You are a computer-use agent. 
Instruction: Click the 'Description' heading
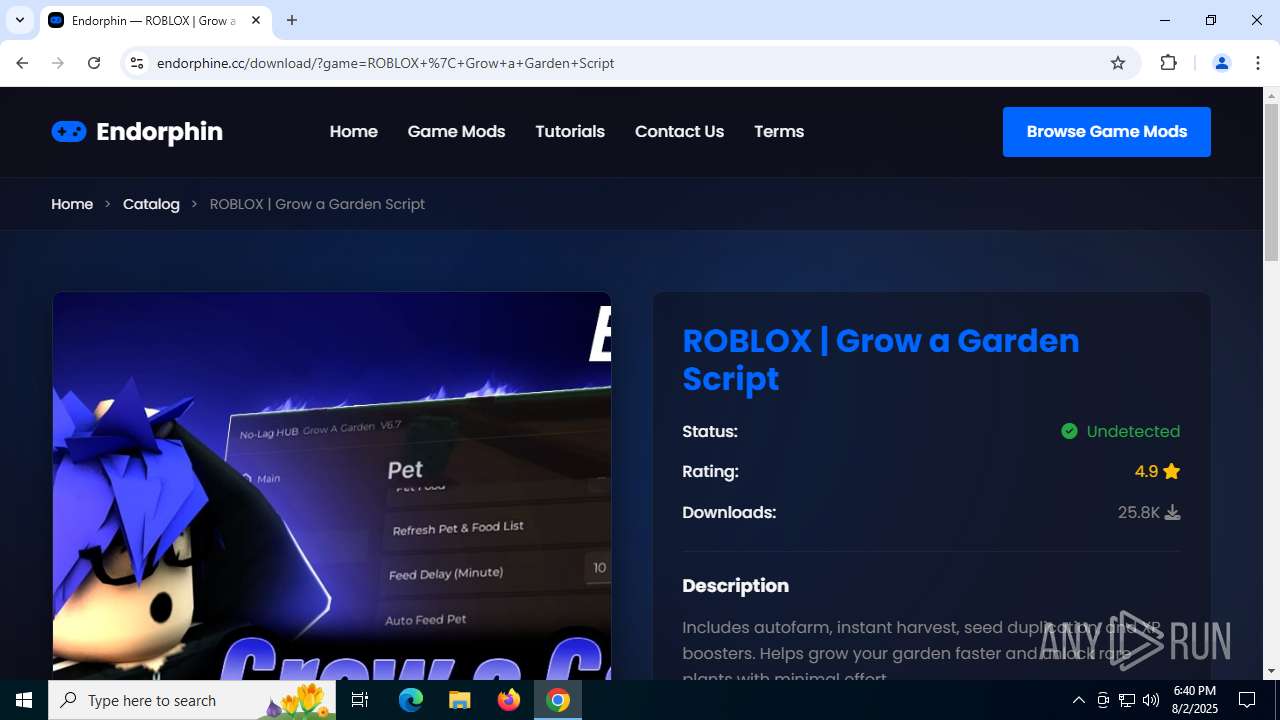(x=735, y=586)
